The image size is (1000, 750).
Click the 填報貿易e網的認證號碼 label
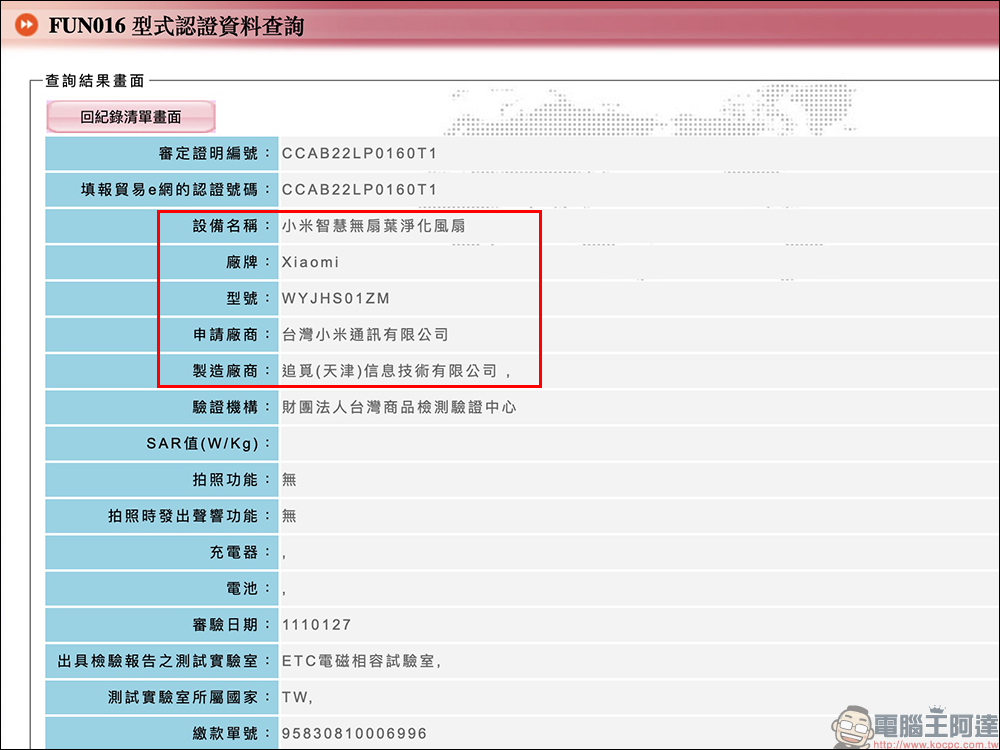(x=177, y=189)
